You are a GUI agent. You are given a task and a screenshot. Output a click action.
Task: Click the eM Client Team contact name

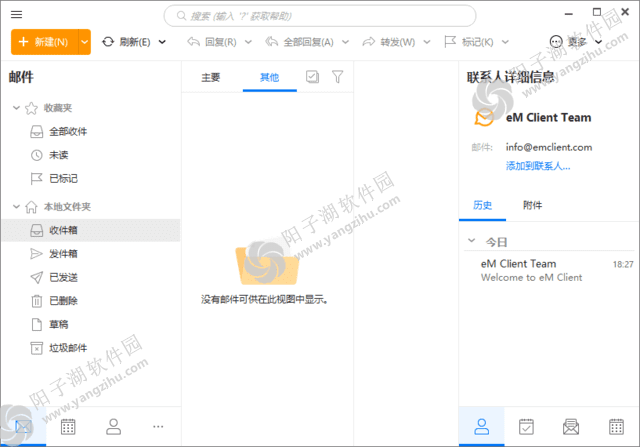[x=549, y=118]
